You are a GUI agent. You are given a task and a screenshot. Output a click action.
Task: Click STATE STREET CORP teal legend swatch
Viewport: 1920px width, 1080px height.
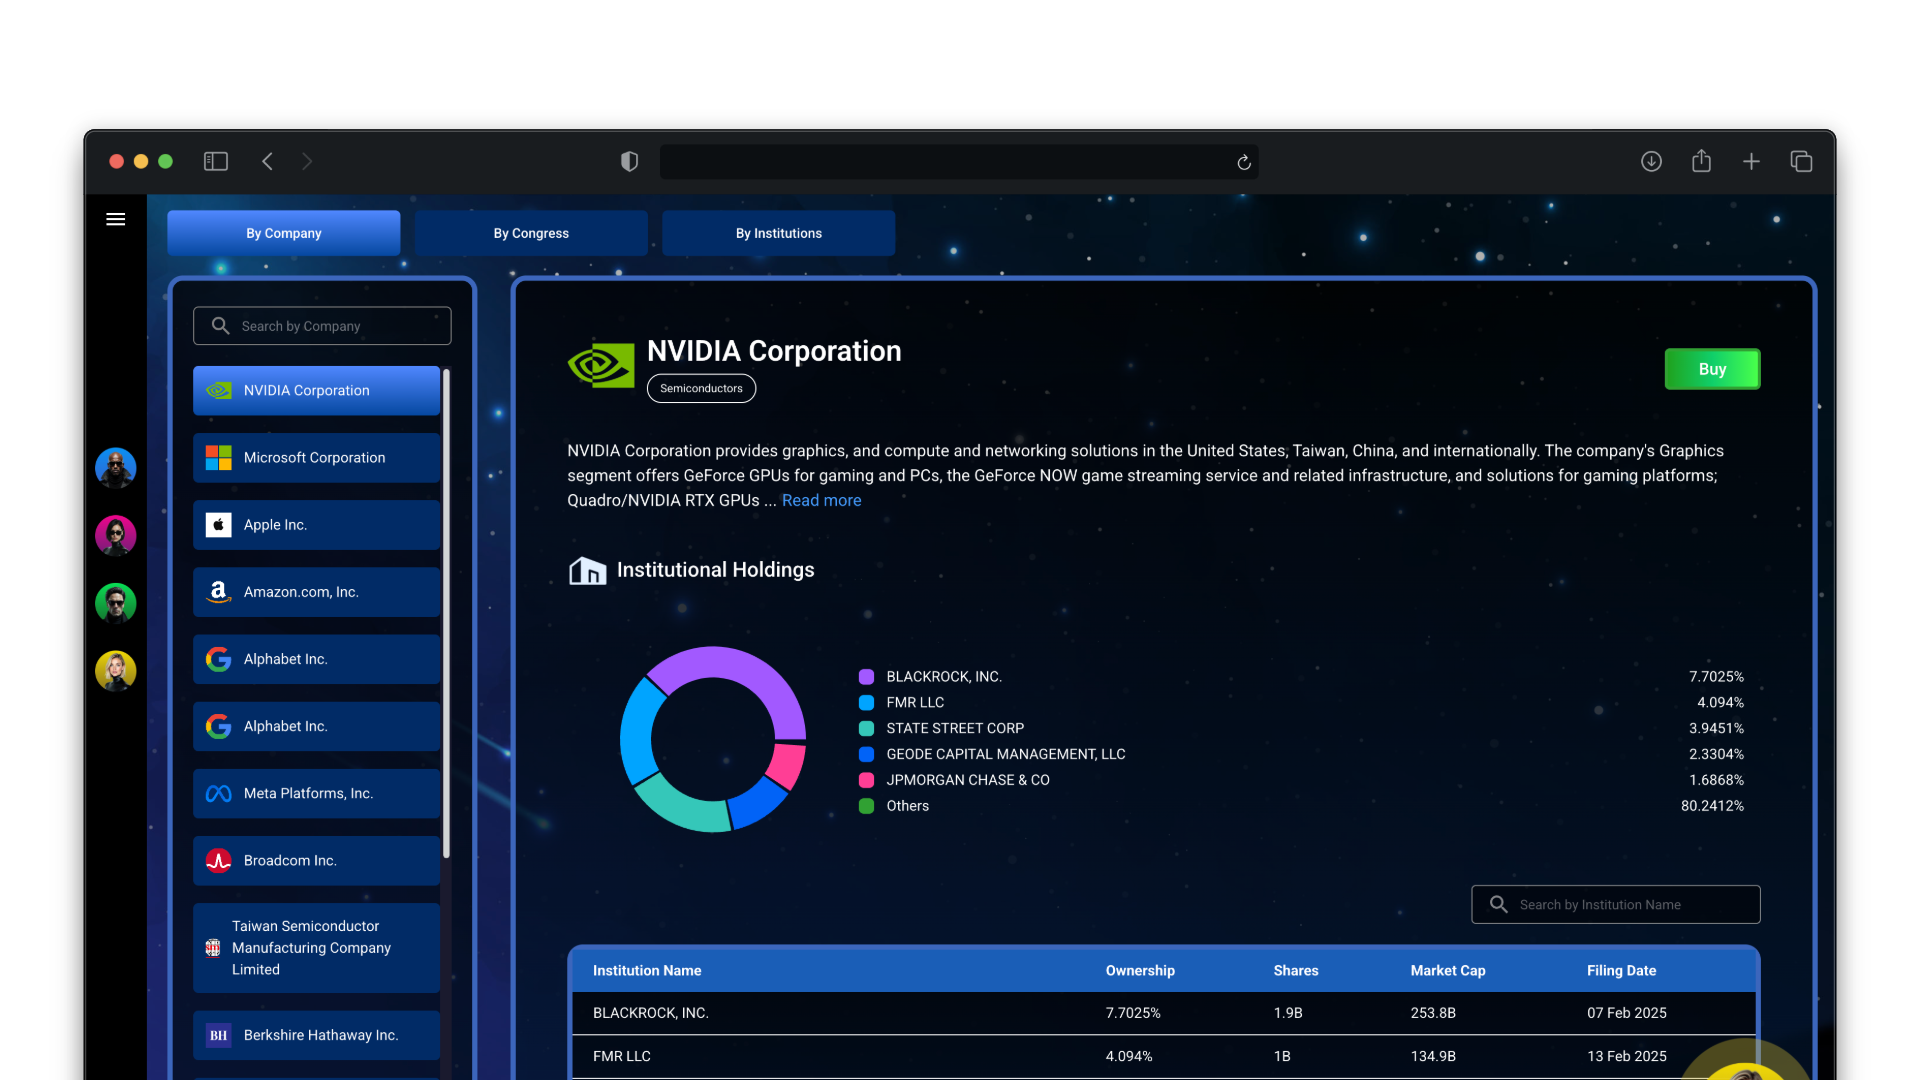866,729
